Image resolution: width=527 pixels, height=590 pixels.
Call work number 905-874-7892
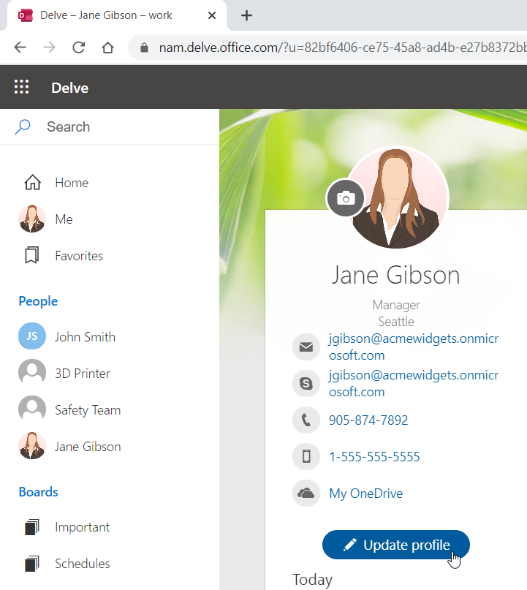[368, 420]
